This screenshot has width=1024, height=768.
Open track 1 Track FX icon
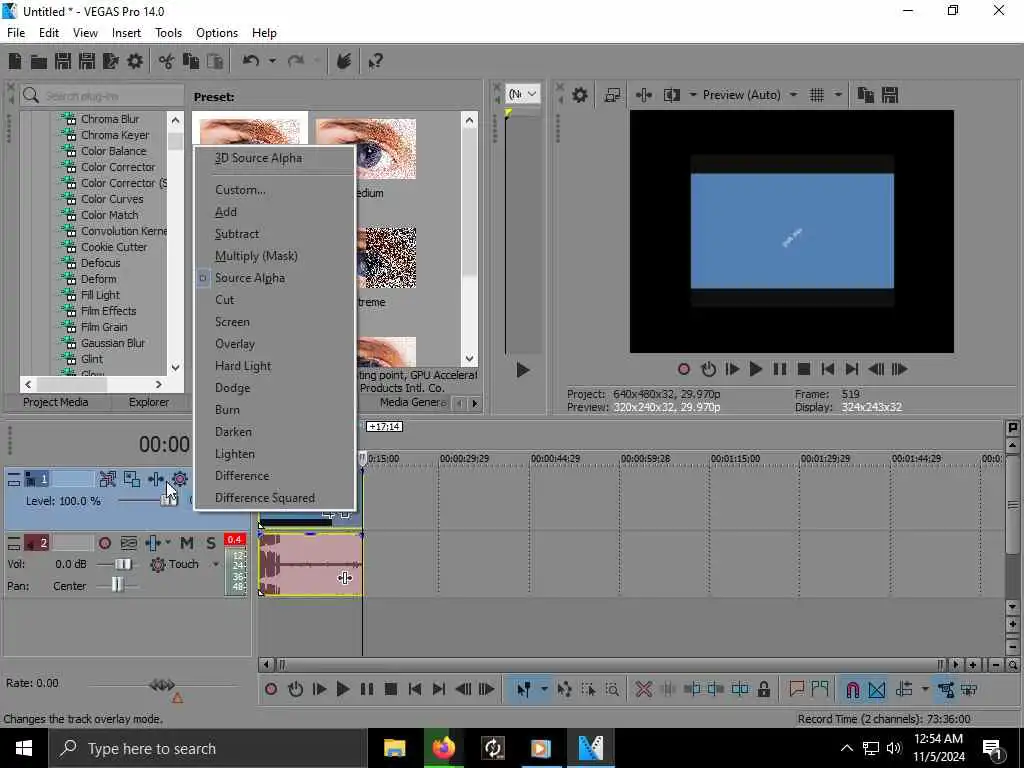coord(155,479)
